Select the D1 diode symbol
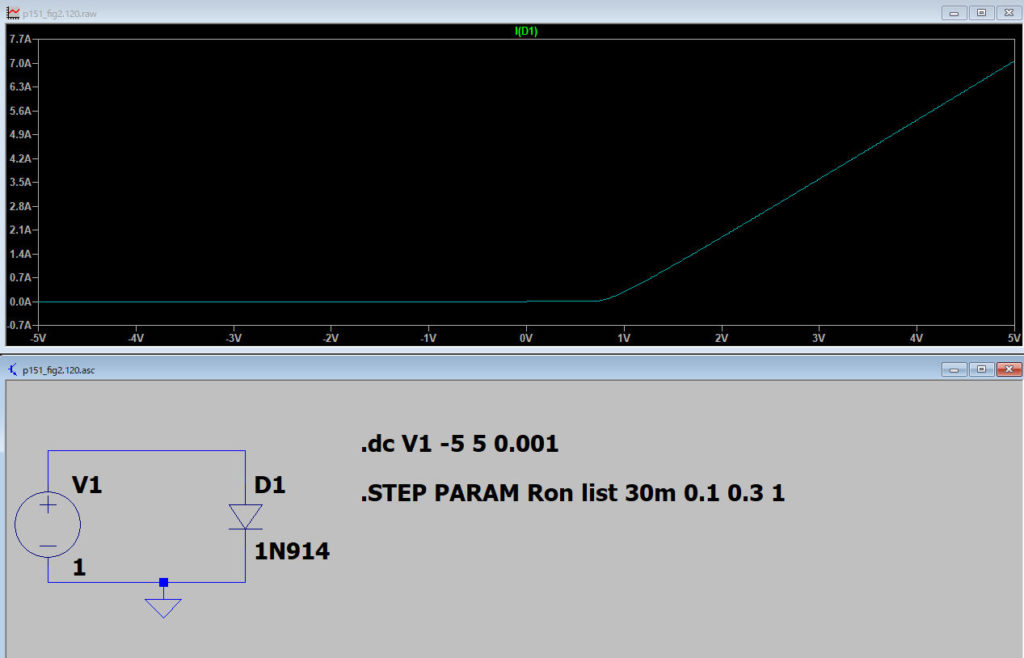Viewport: 1024px width, 658px height. (245, 516)
